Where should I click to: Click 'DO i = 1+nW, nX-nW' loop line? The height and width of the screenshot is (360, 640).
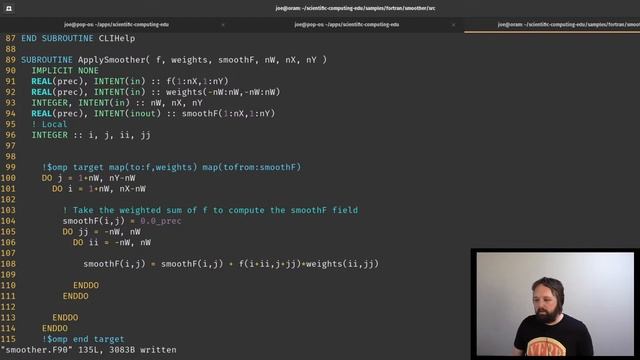coord(99,189)
